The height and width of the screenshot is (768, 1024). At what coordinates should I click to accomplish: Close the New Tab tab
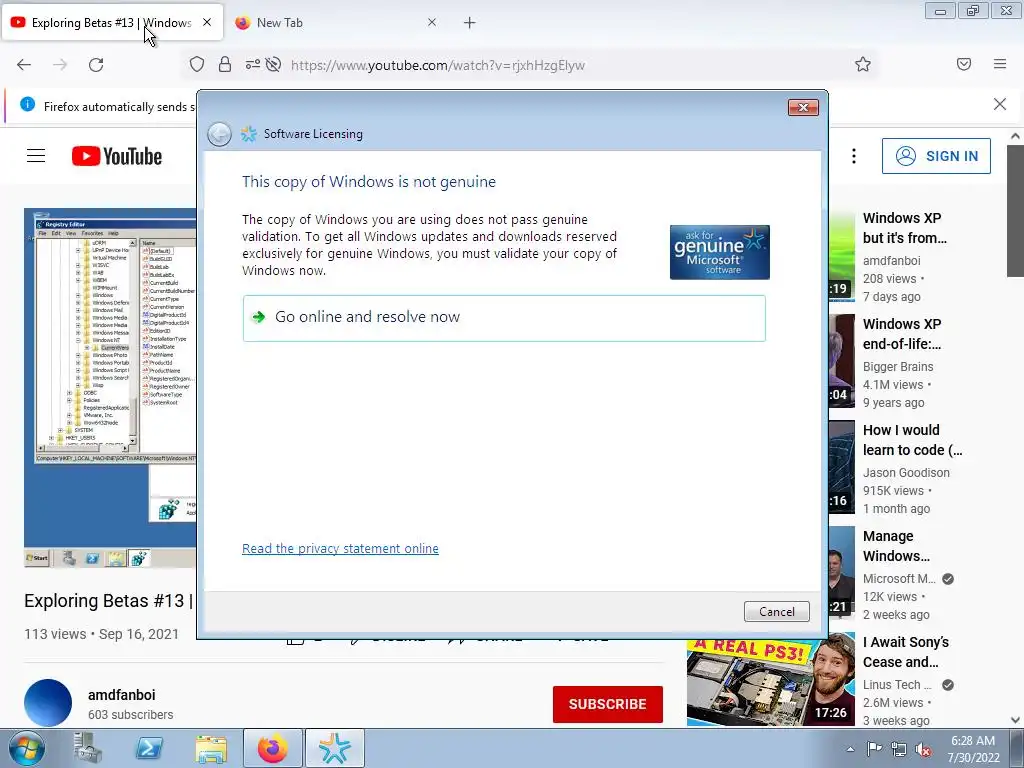[x=432, y=22]
